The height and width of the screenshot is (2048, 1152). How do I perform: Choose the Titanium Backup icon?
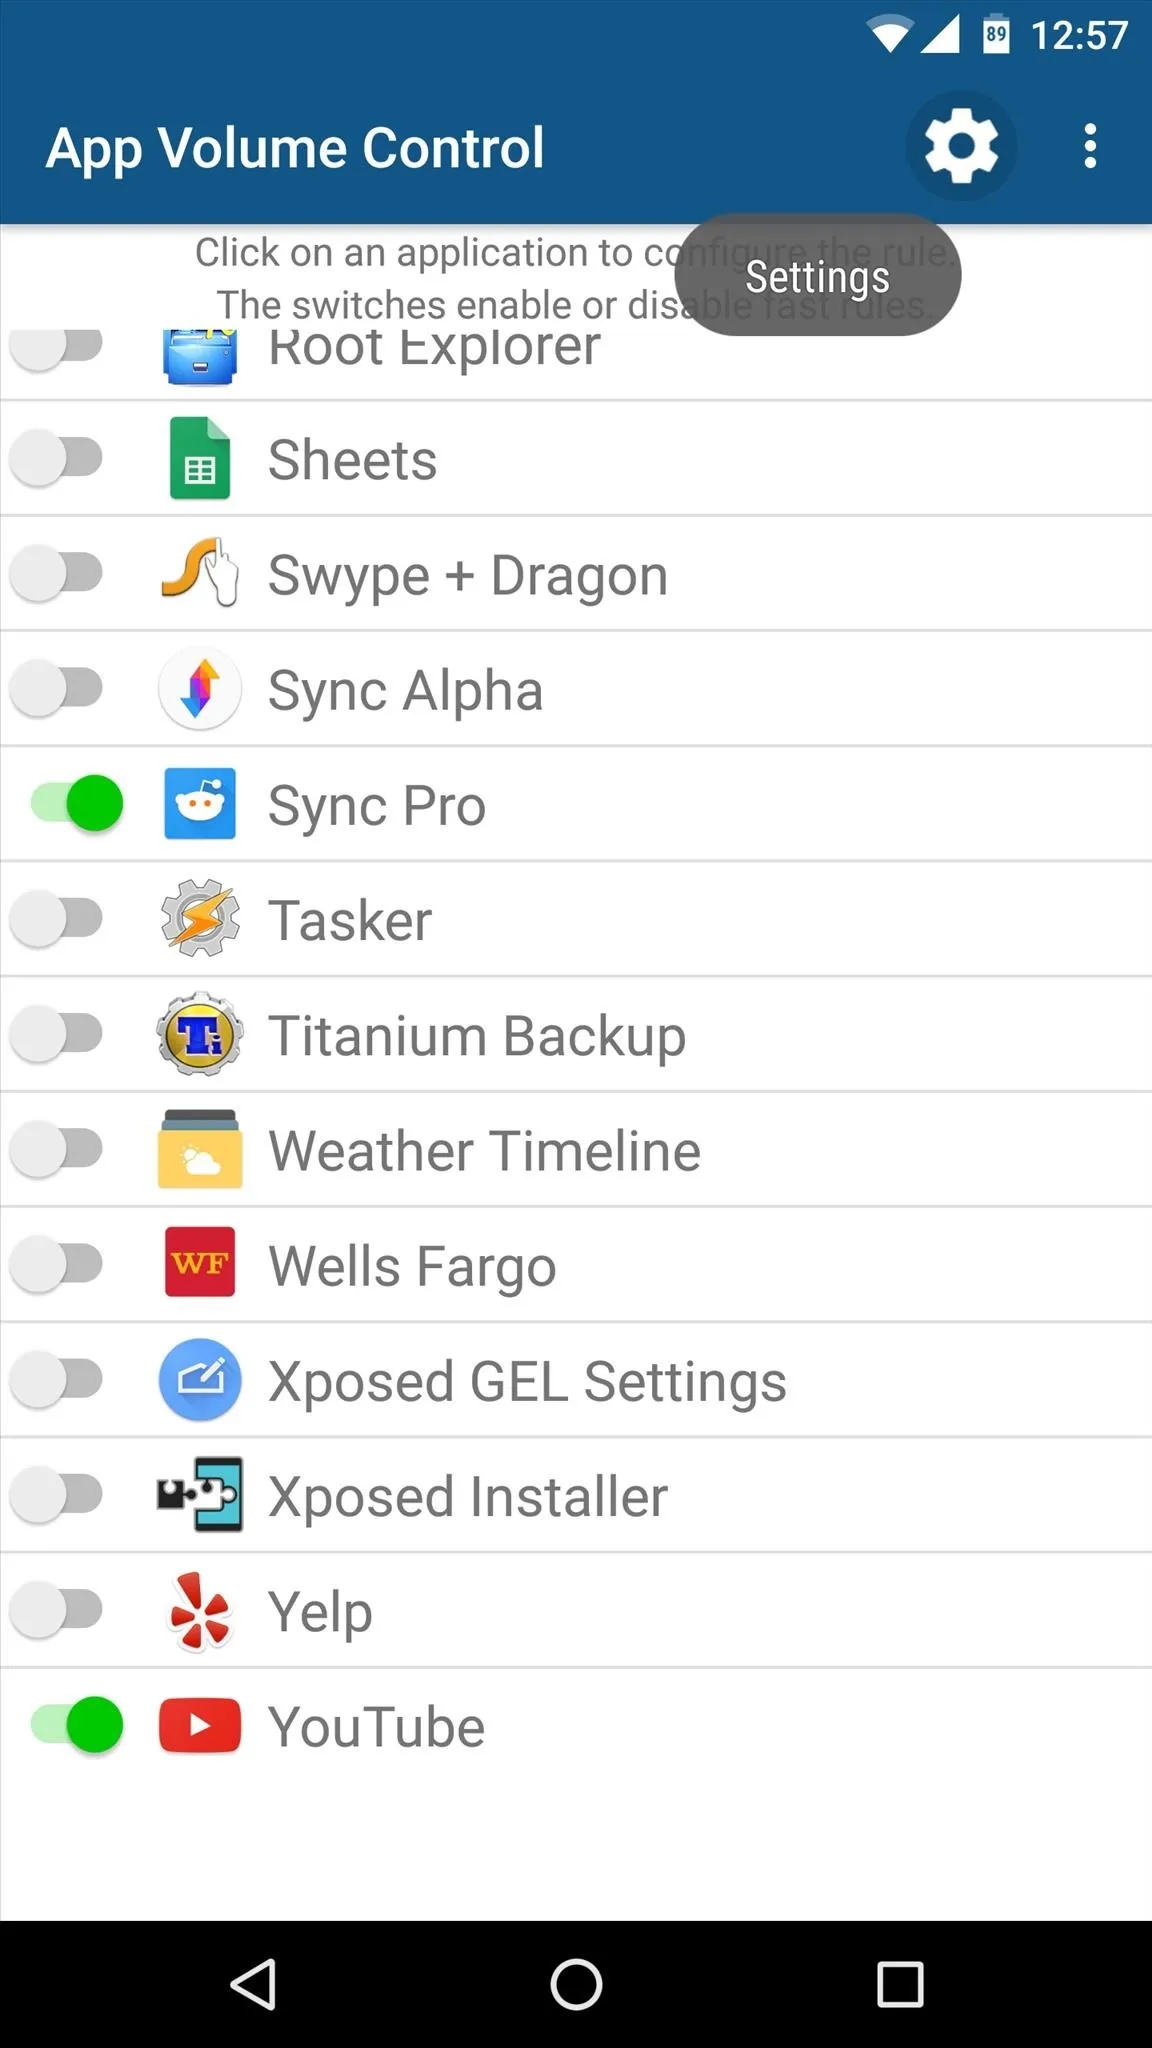(200, 1033)
